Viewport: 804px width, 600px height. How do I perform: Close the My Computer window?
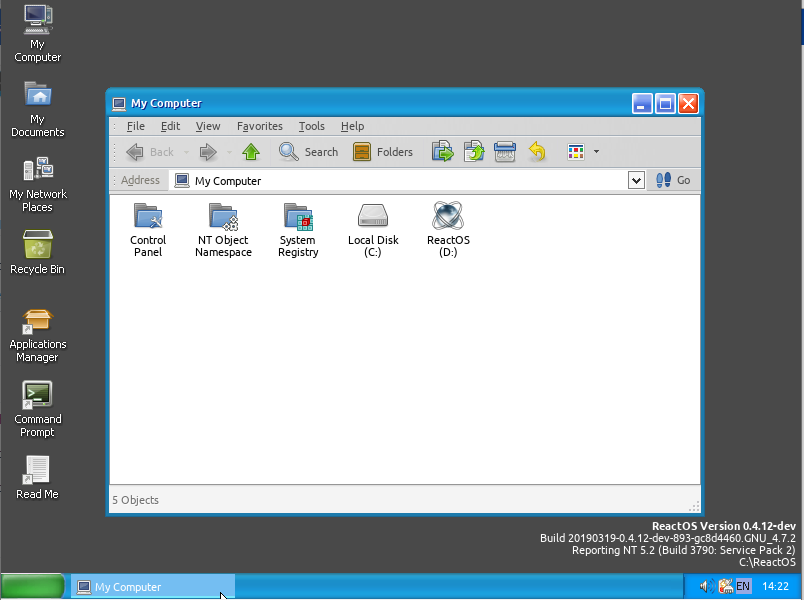(x=688, y=104)
